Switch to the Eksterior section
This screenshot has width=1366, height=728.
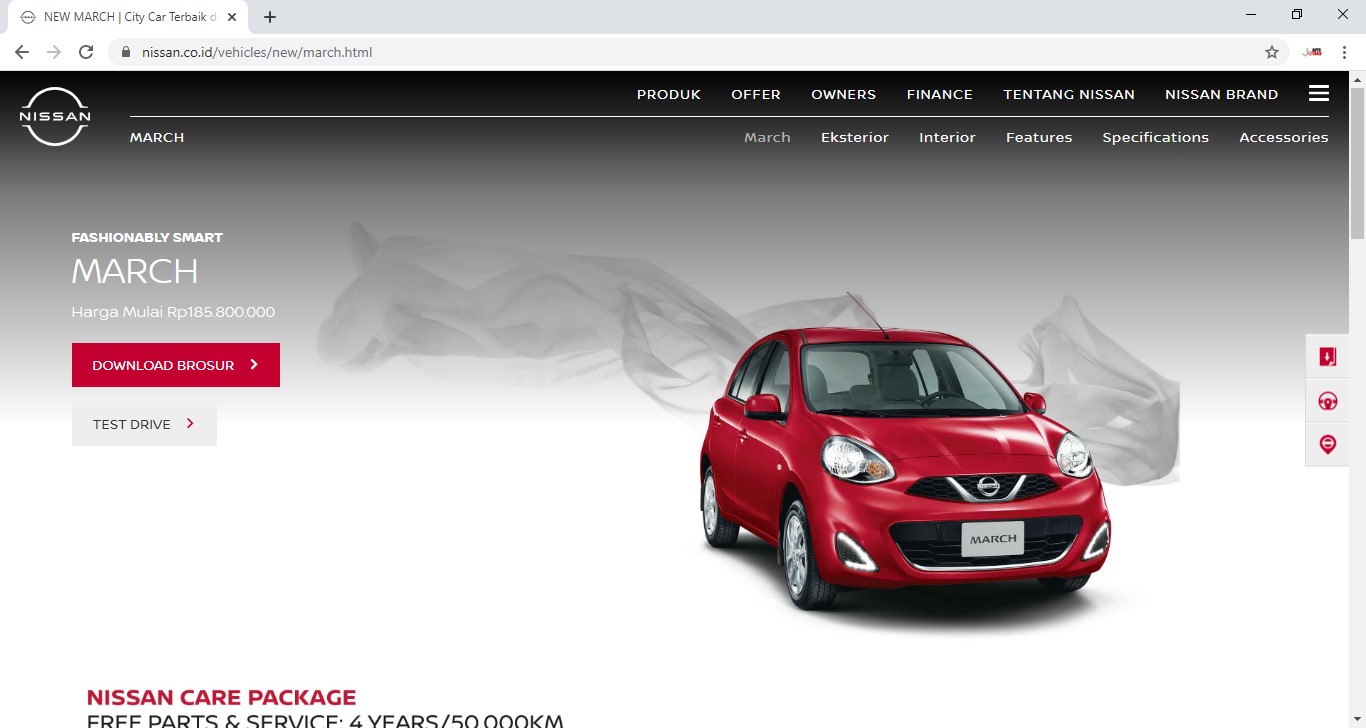tap(854, 137)
